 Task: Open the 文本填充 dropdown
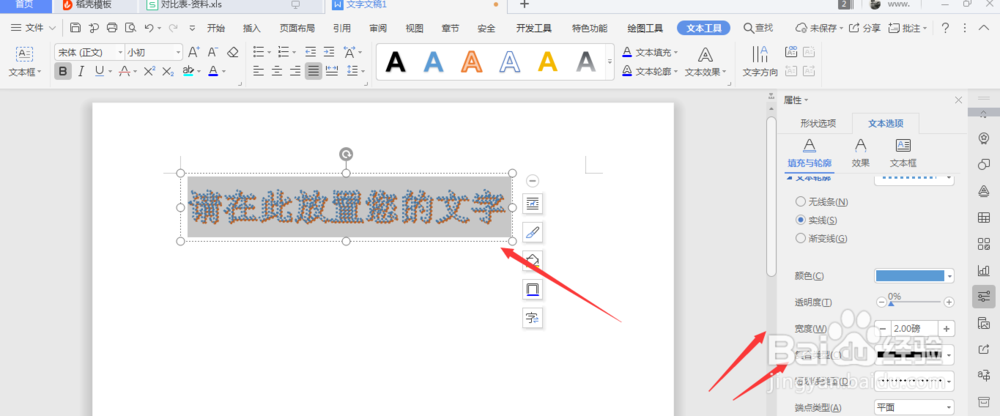(651, 52)
